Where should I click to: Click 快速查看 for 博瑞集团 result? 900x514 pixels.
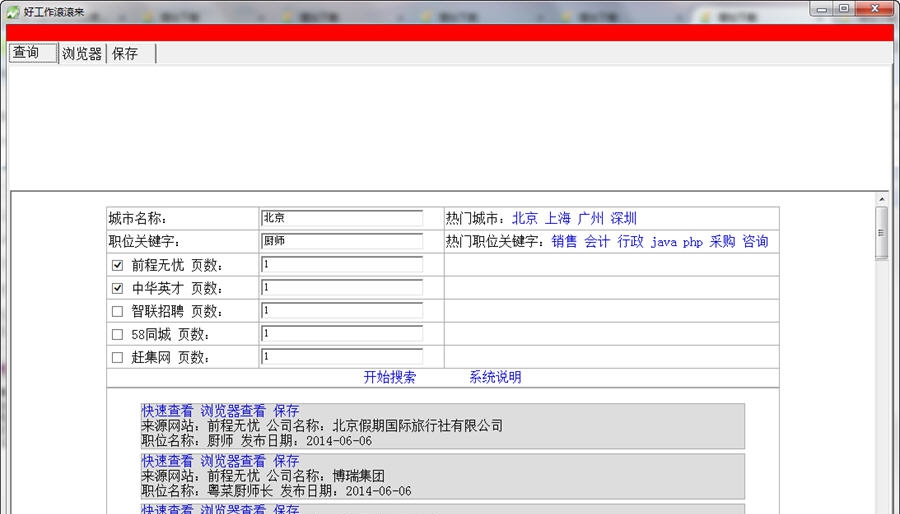point(168,461)
